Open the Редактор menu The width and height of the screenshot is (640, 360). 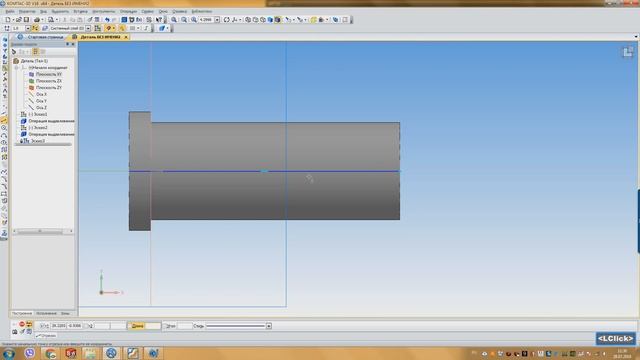27,11
